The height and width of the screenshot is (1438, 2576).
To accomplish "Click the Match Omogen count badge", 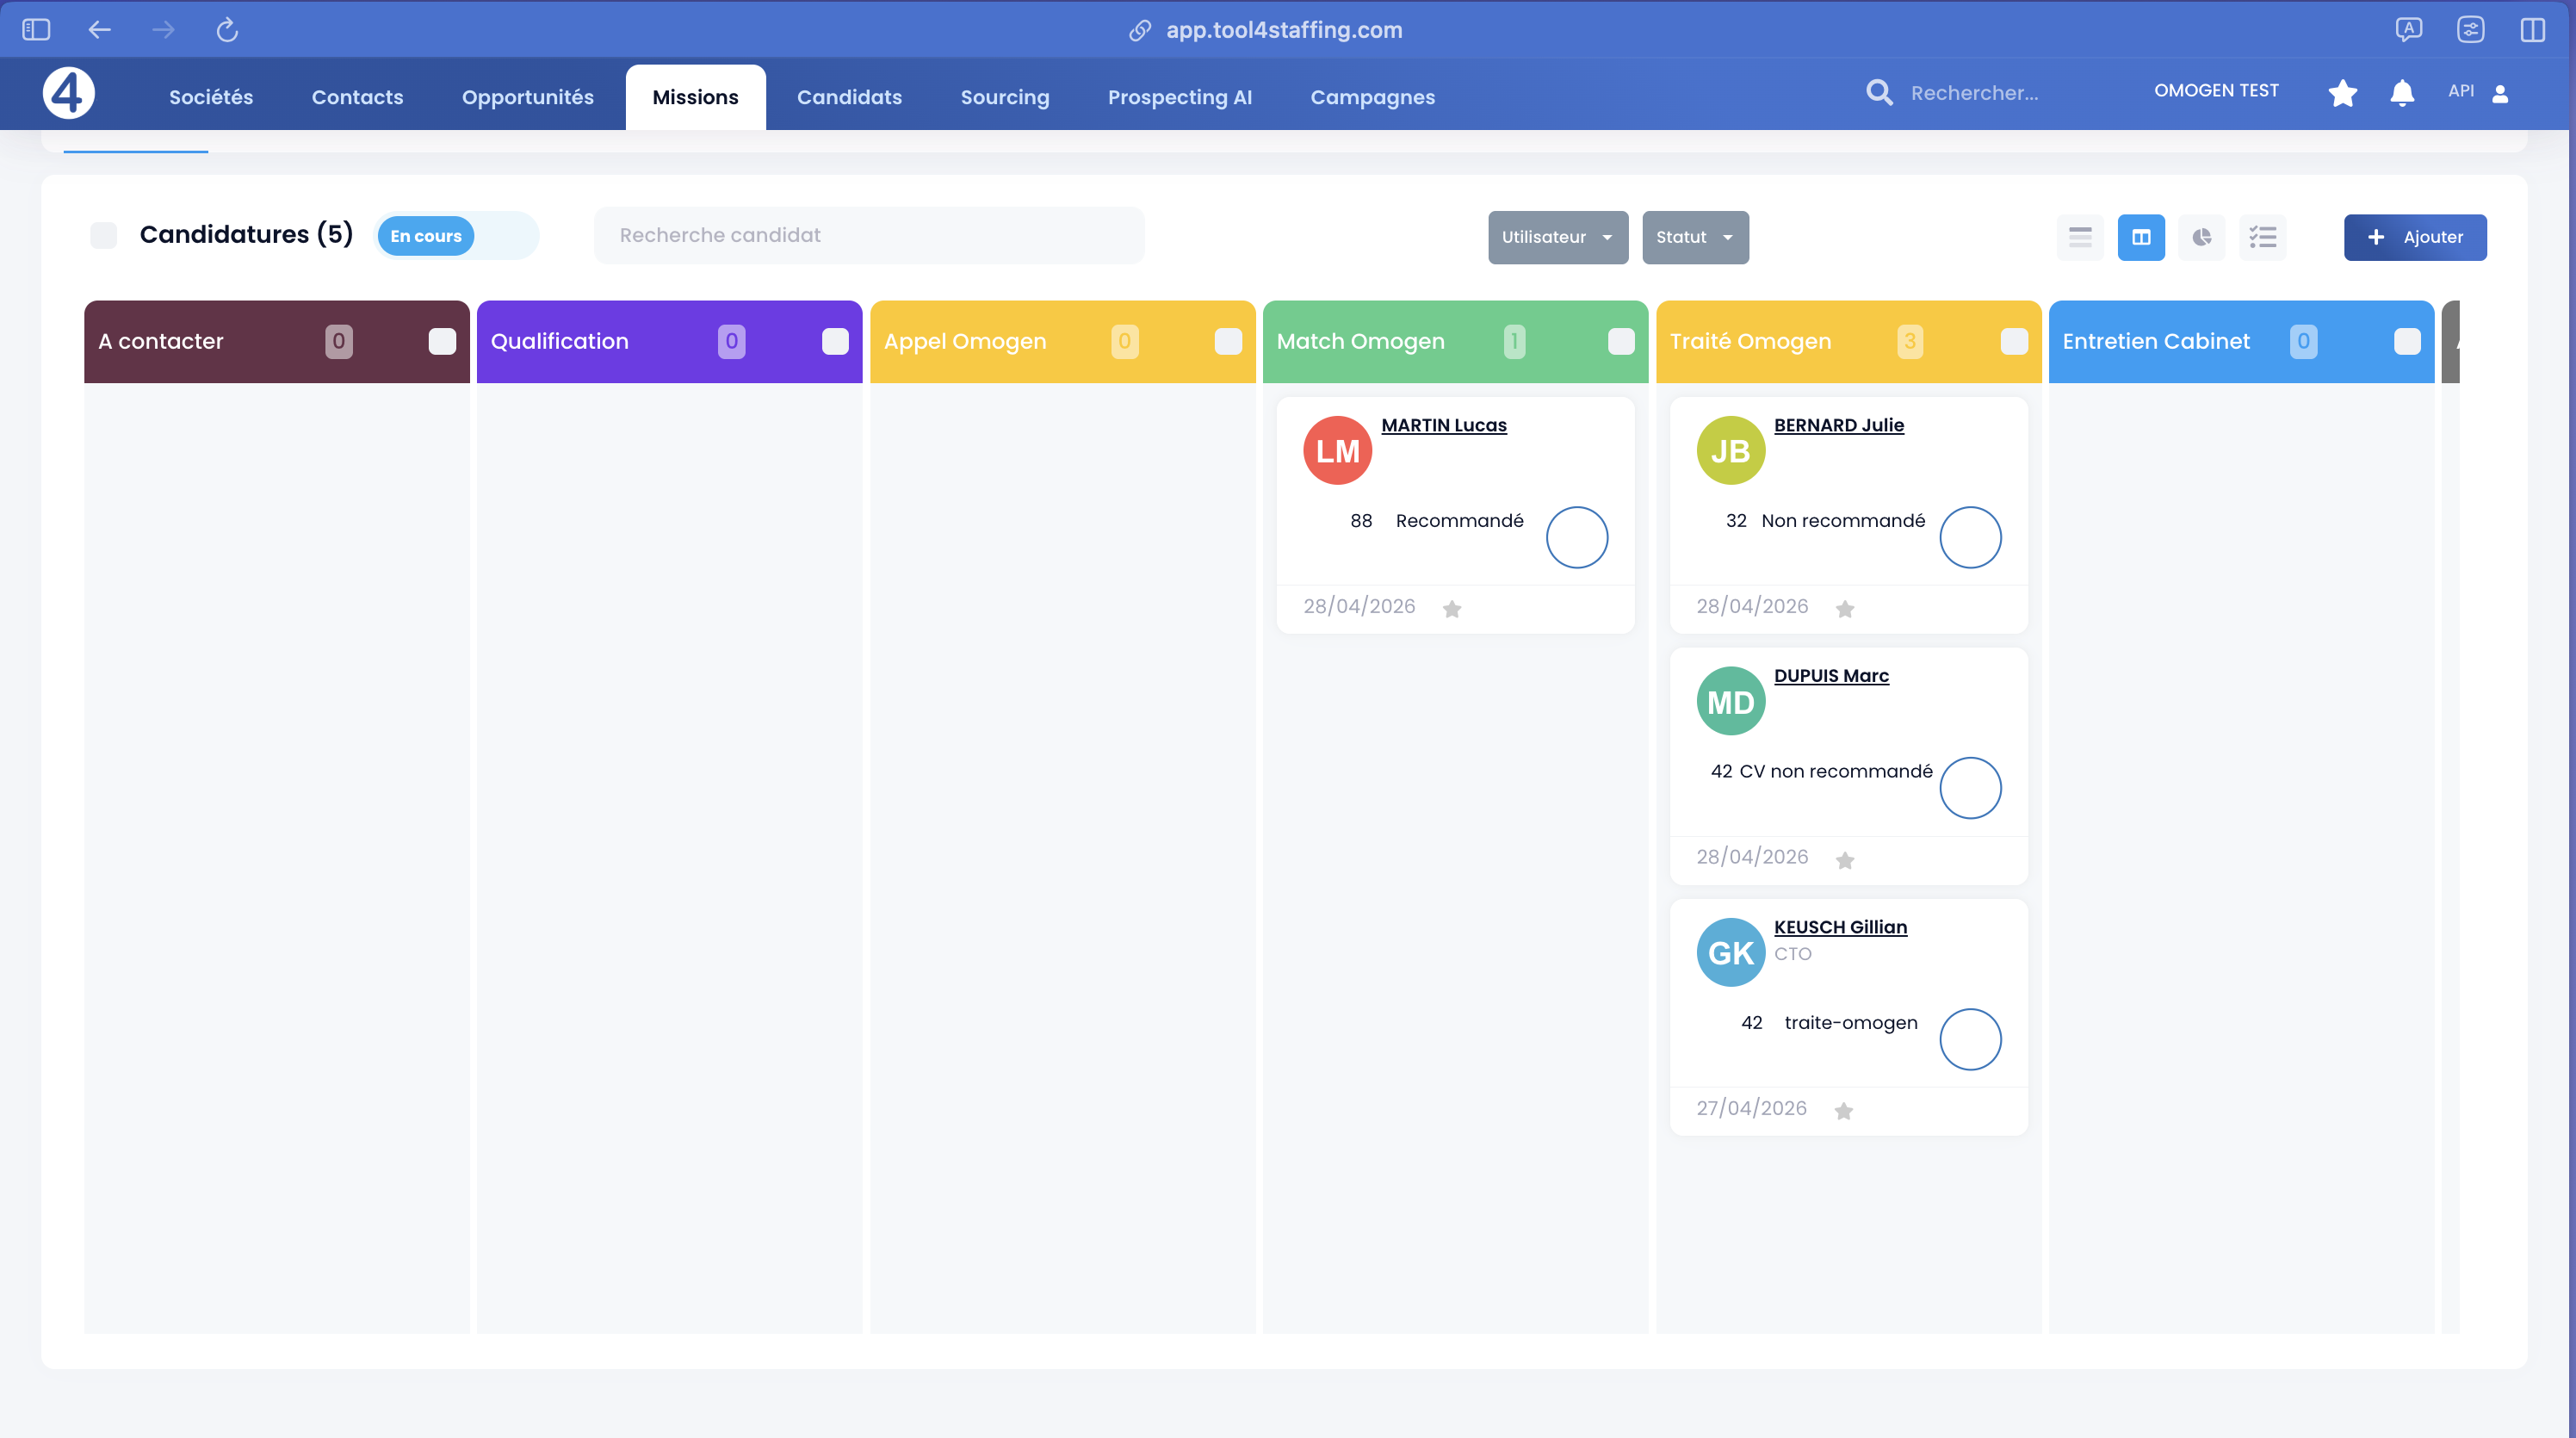I will pos(1514,341).
